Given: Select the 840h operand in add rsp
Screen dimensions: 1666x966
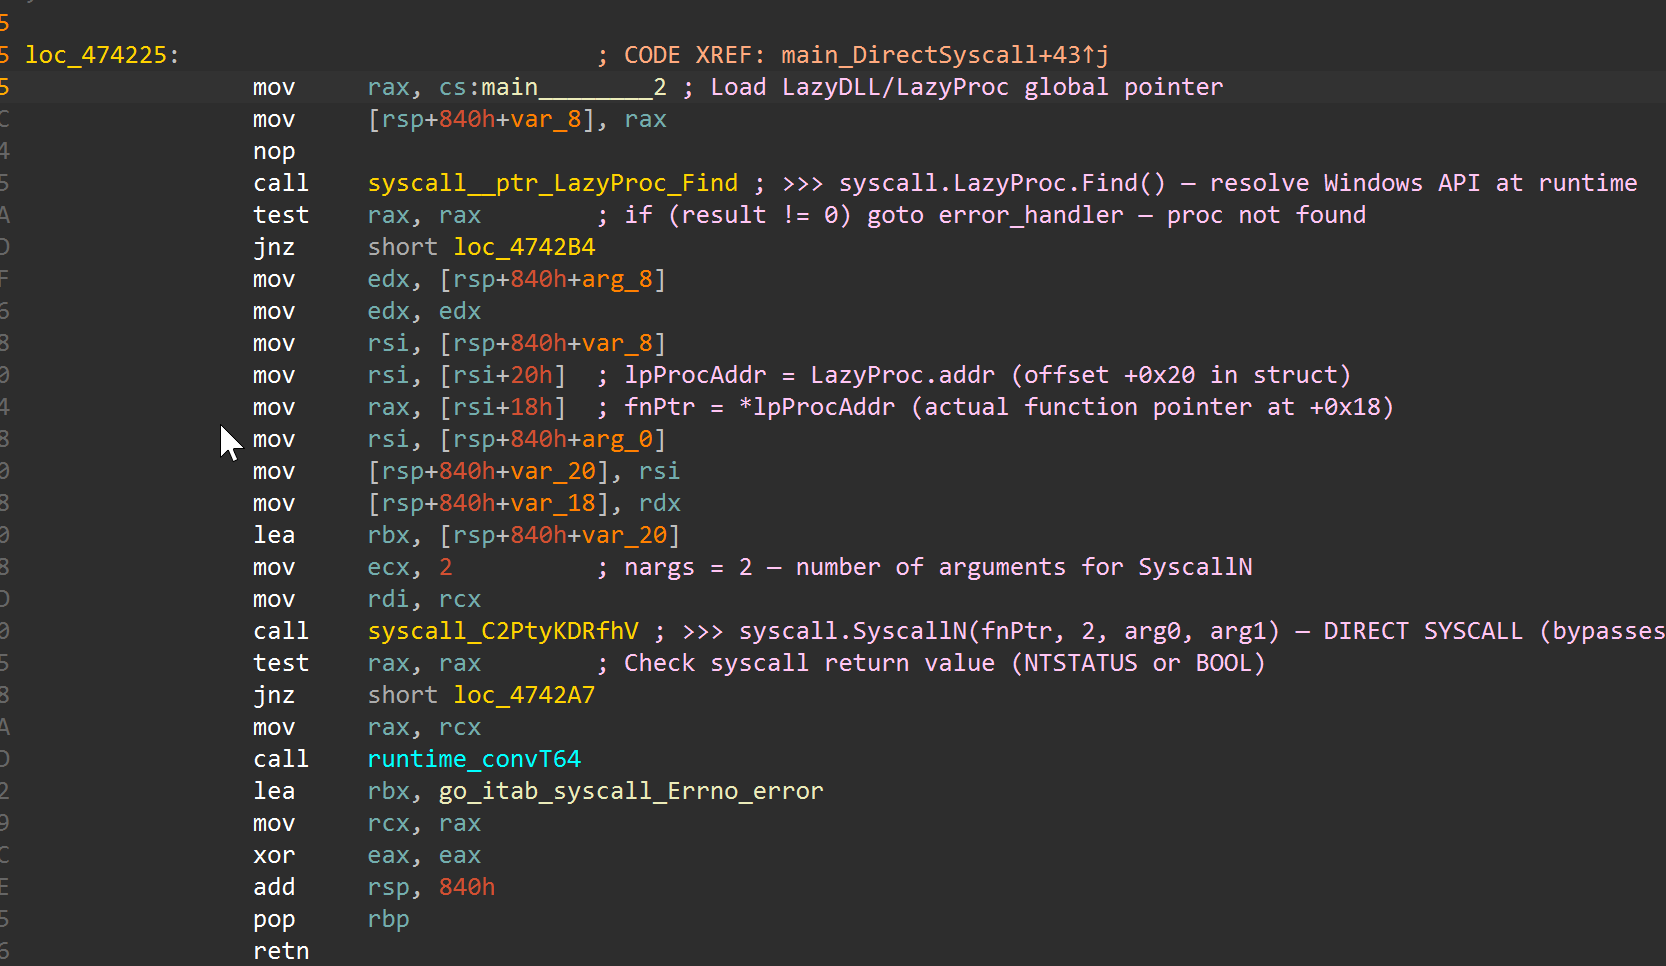Looking at the screenshot, I should pyautogui.click(x=467, y=887).
